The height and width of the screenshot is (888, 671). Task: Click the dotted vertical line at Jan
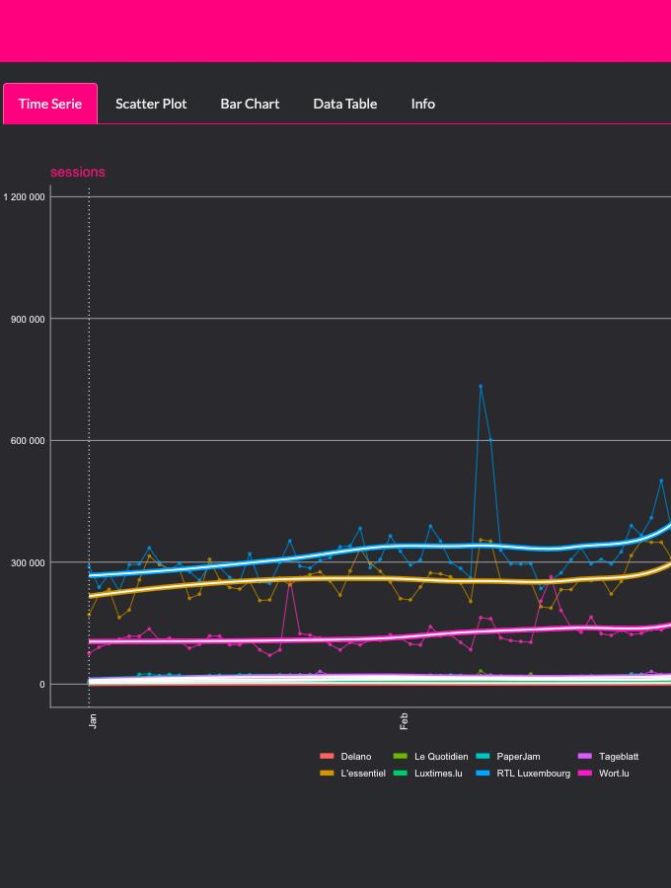coord(89,400)
